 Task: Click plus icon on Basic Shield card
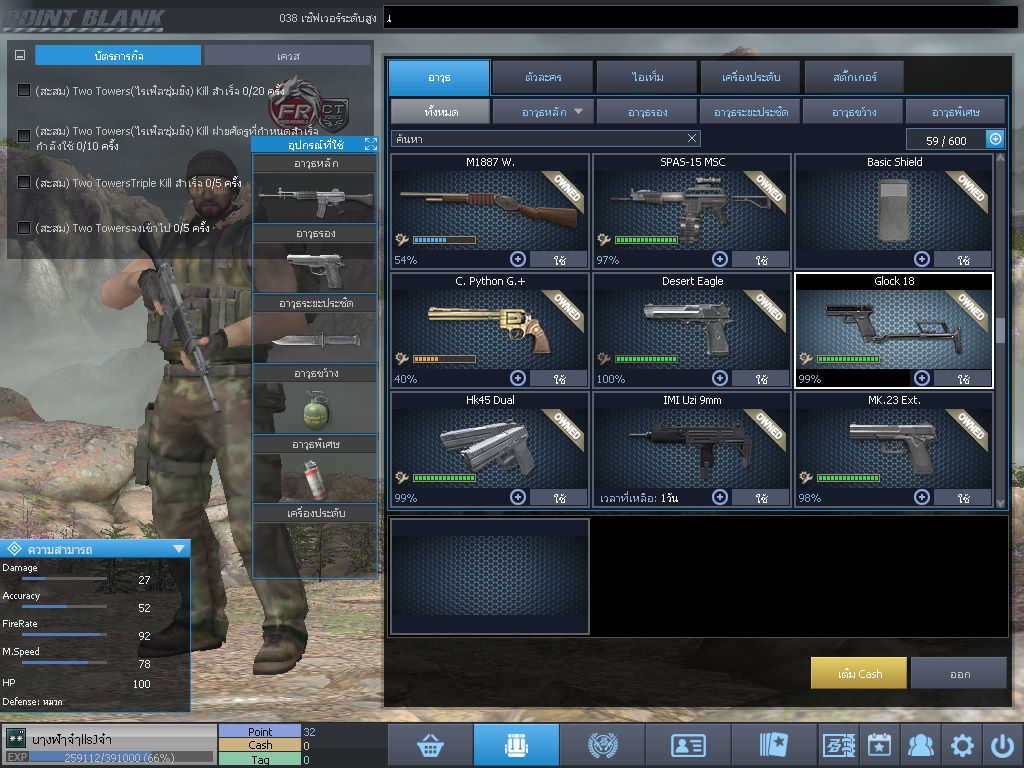click(x=921, y=259)
